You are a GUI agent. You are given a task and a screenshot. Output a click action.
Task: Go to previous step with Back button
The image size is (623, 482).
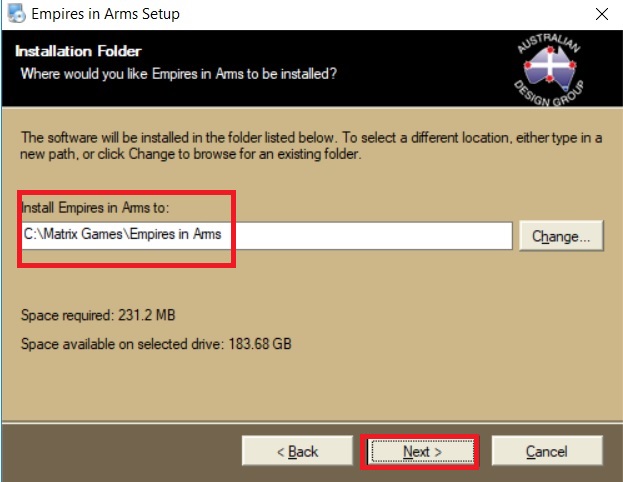pos(297,451)
